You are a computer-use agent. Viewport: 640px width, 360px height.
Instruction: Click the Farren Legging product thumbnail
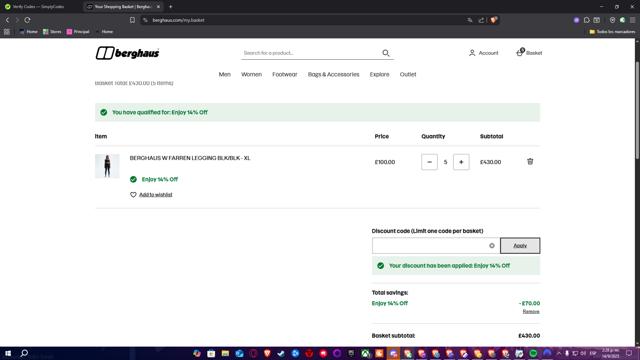pos(107,166)
